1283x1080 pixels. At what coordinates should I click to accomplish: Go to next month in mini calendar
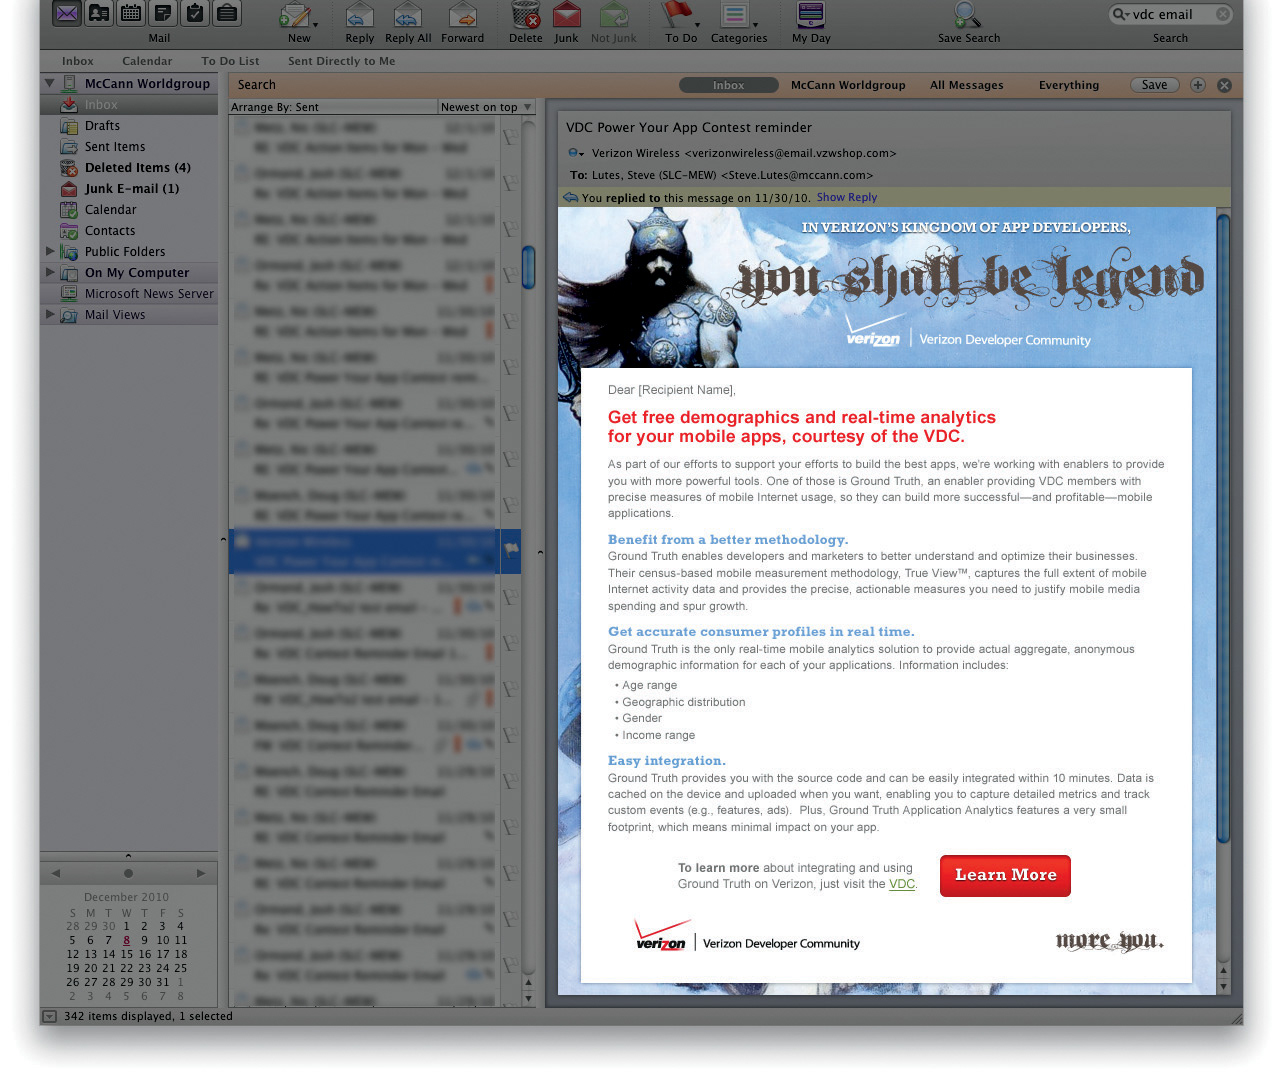coord(201,873)
